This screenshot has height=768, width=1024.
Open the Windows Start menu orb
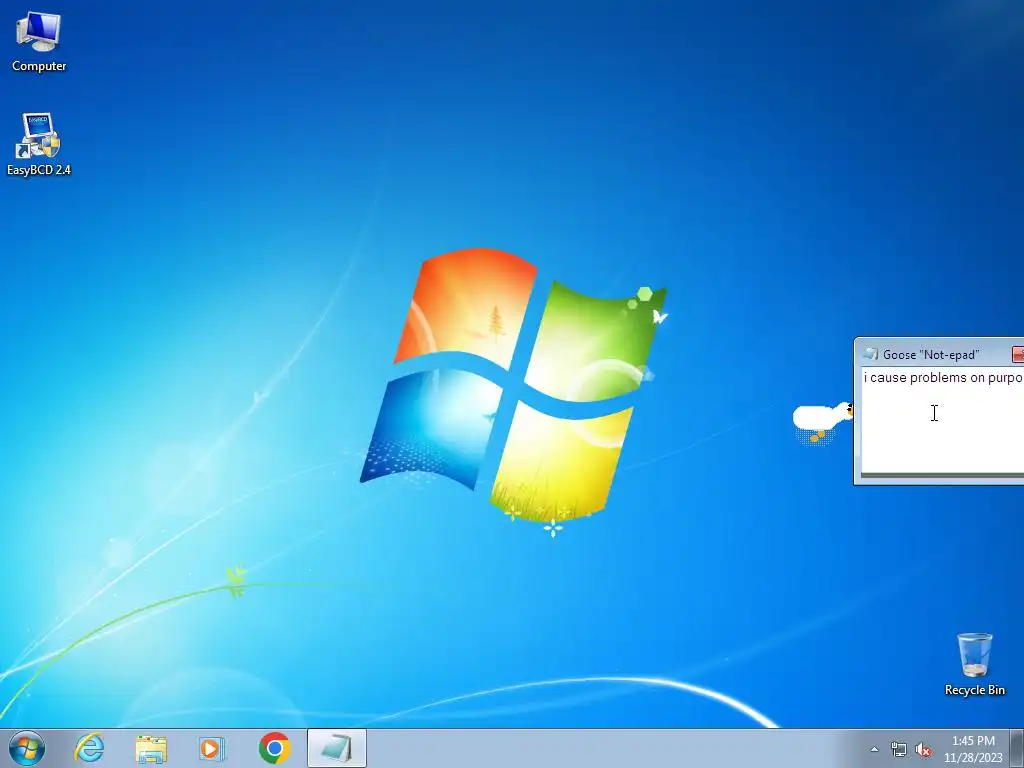[x=27, y=748]
